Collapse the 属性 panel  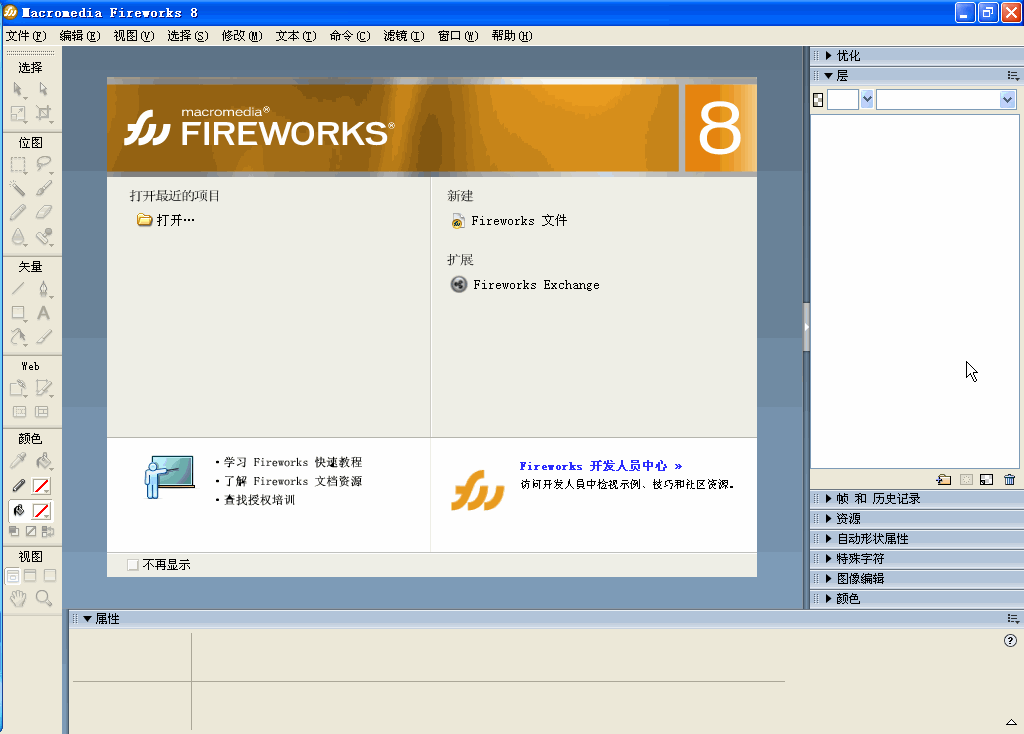point(87,619)
